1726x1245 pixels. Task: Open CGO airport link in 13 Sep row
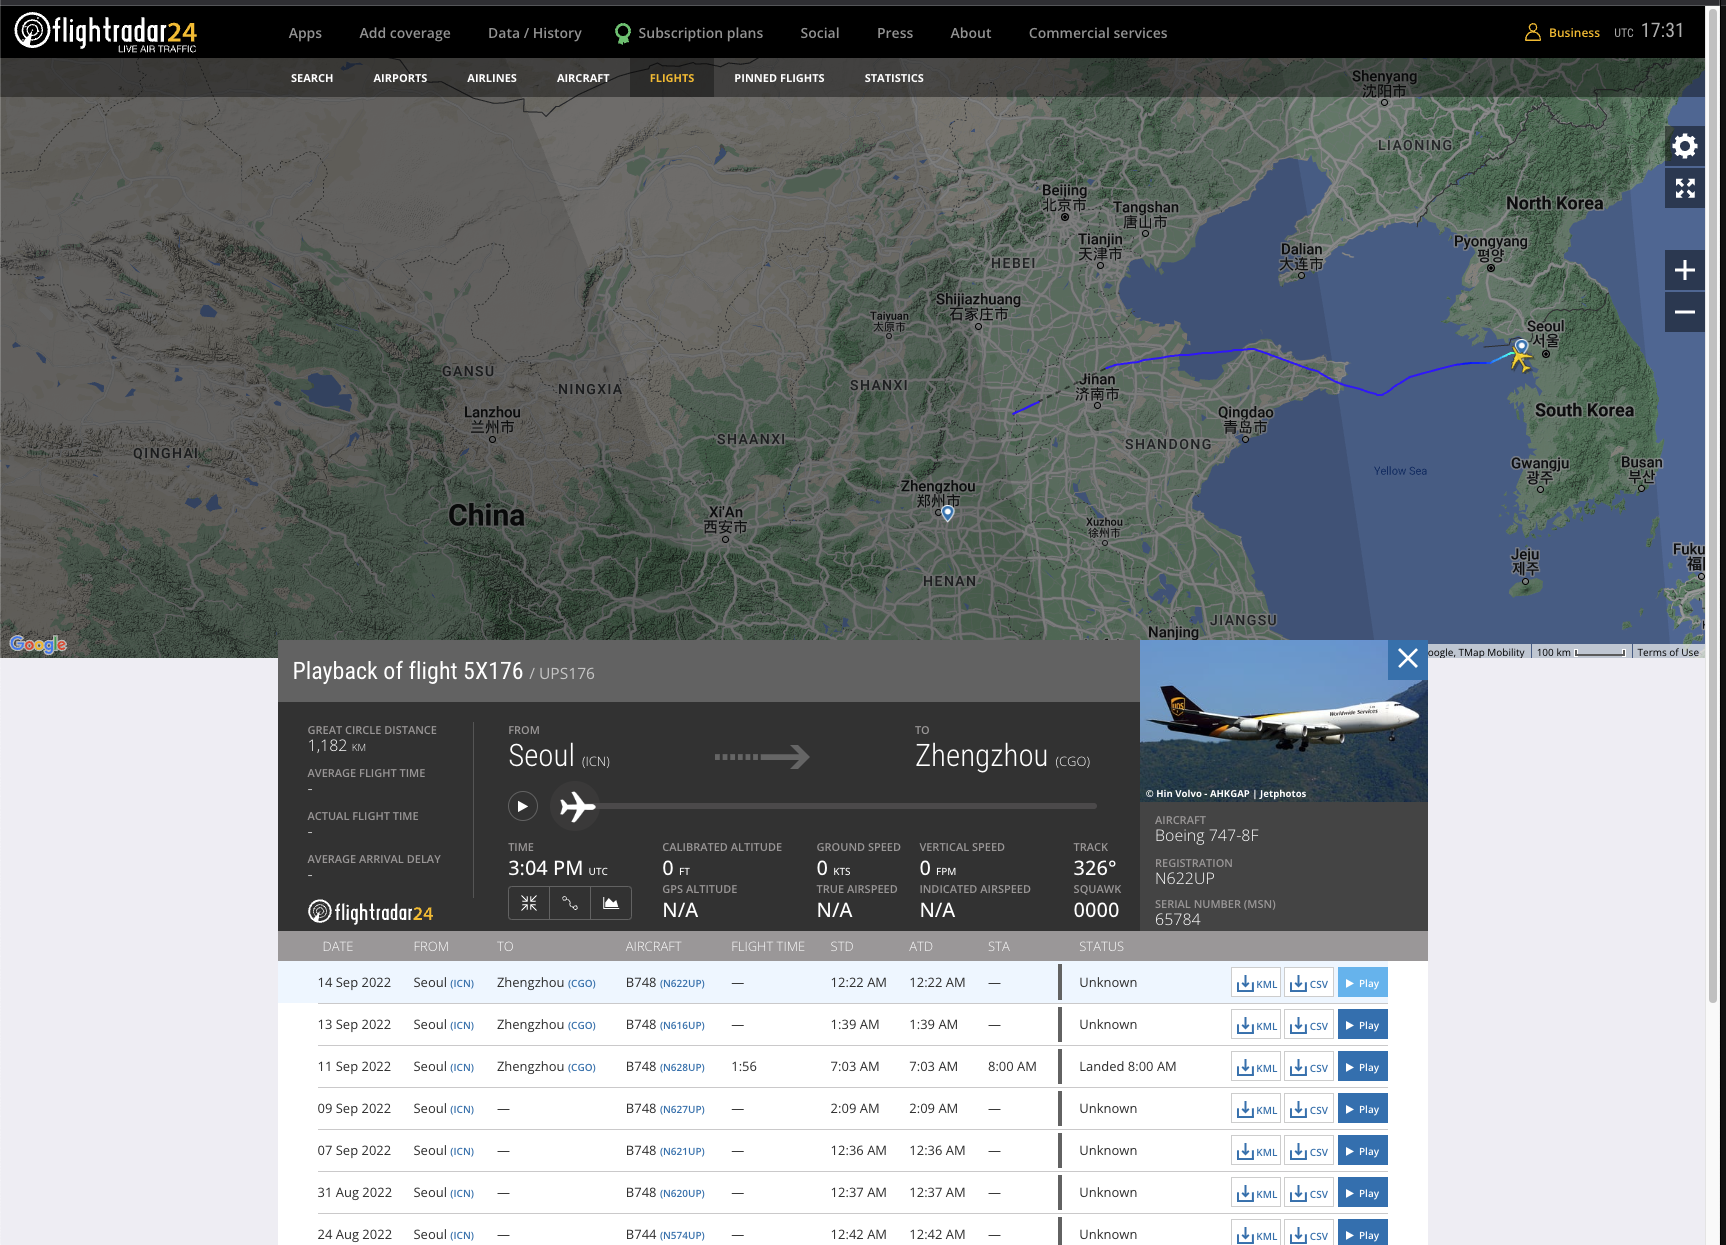click(582, 1026)
